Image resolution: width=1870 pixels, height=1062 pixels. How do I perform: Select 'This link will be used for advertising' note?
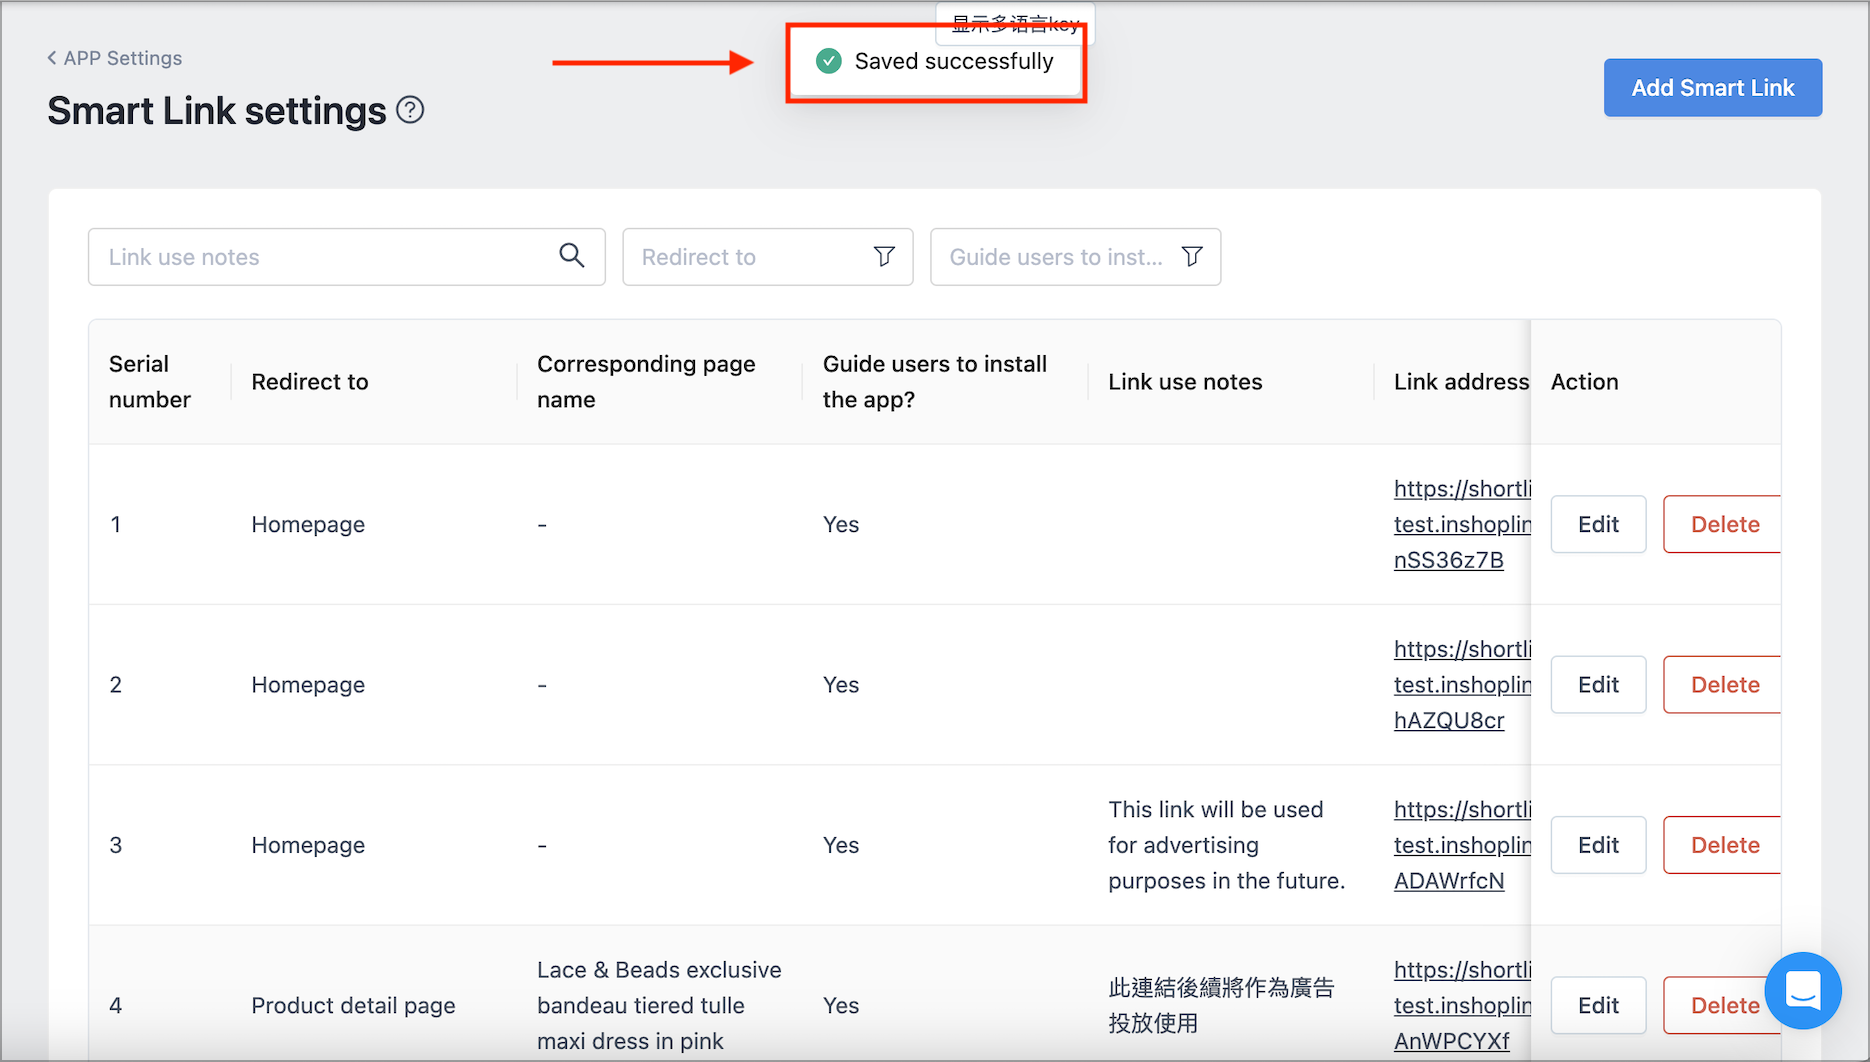coord(1226,845)
